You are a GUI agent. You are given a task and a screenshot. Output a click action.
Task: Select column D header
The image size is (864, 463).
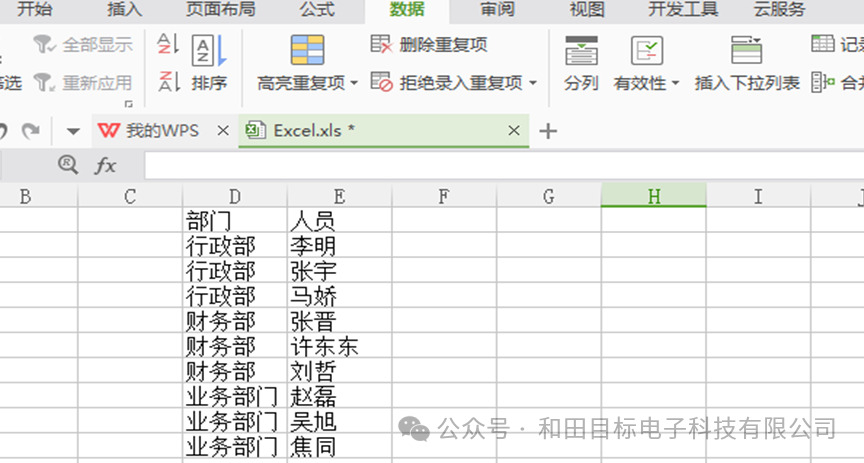pyautogui.click(x=235, y=196)
